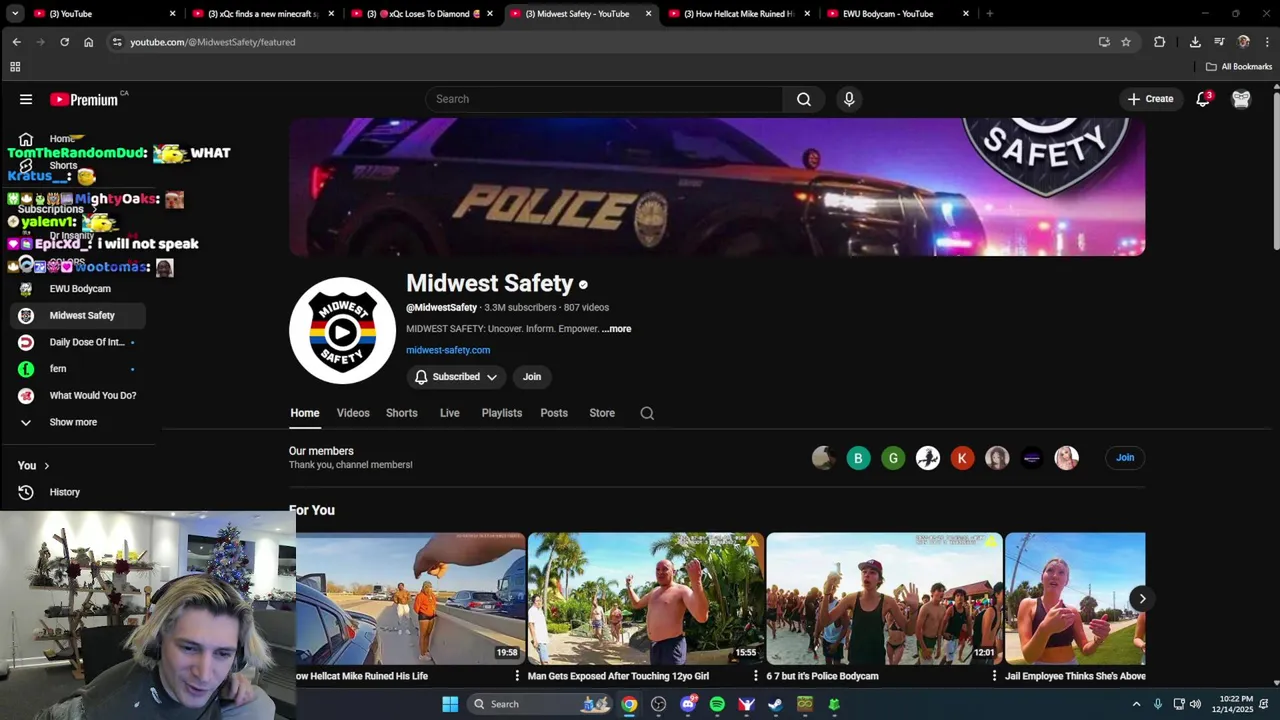This screenshot has height=720, width=1280.
Task: Click the search magnifier button
Action: click(804, 99)
